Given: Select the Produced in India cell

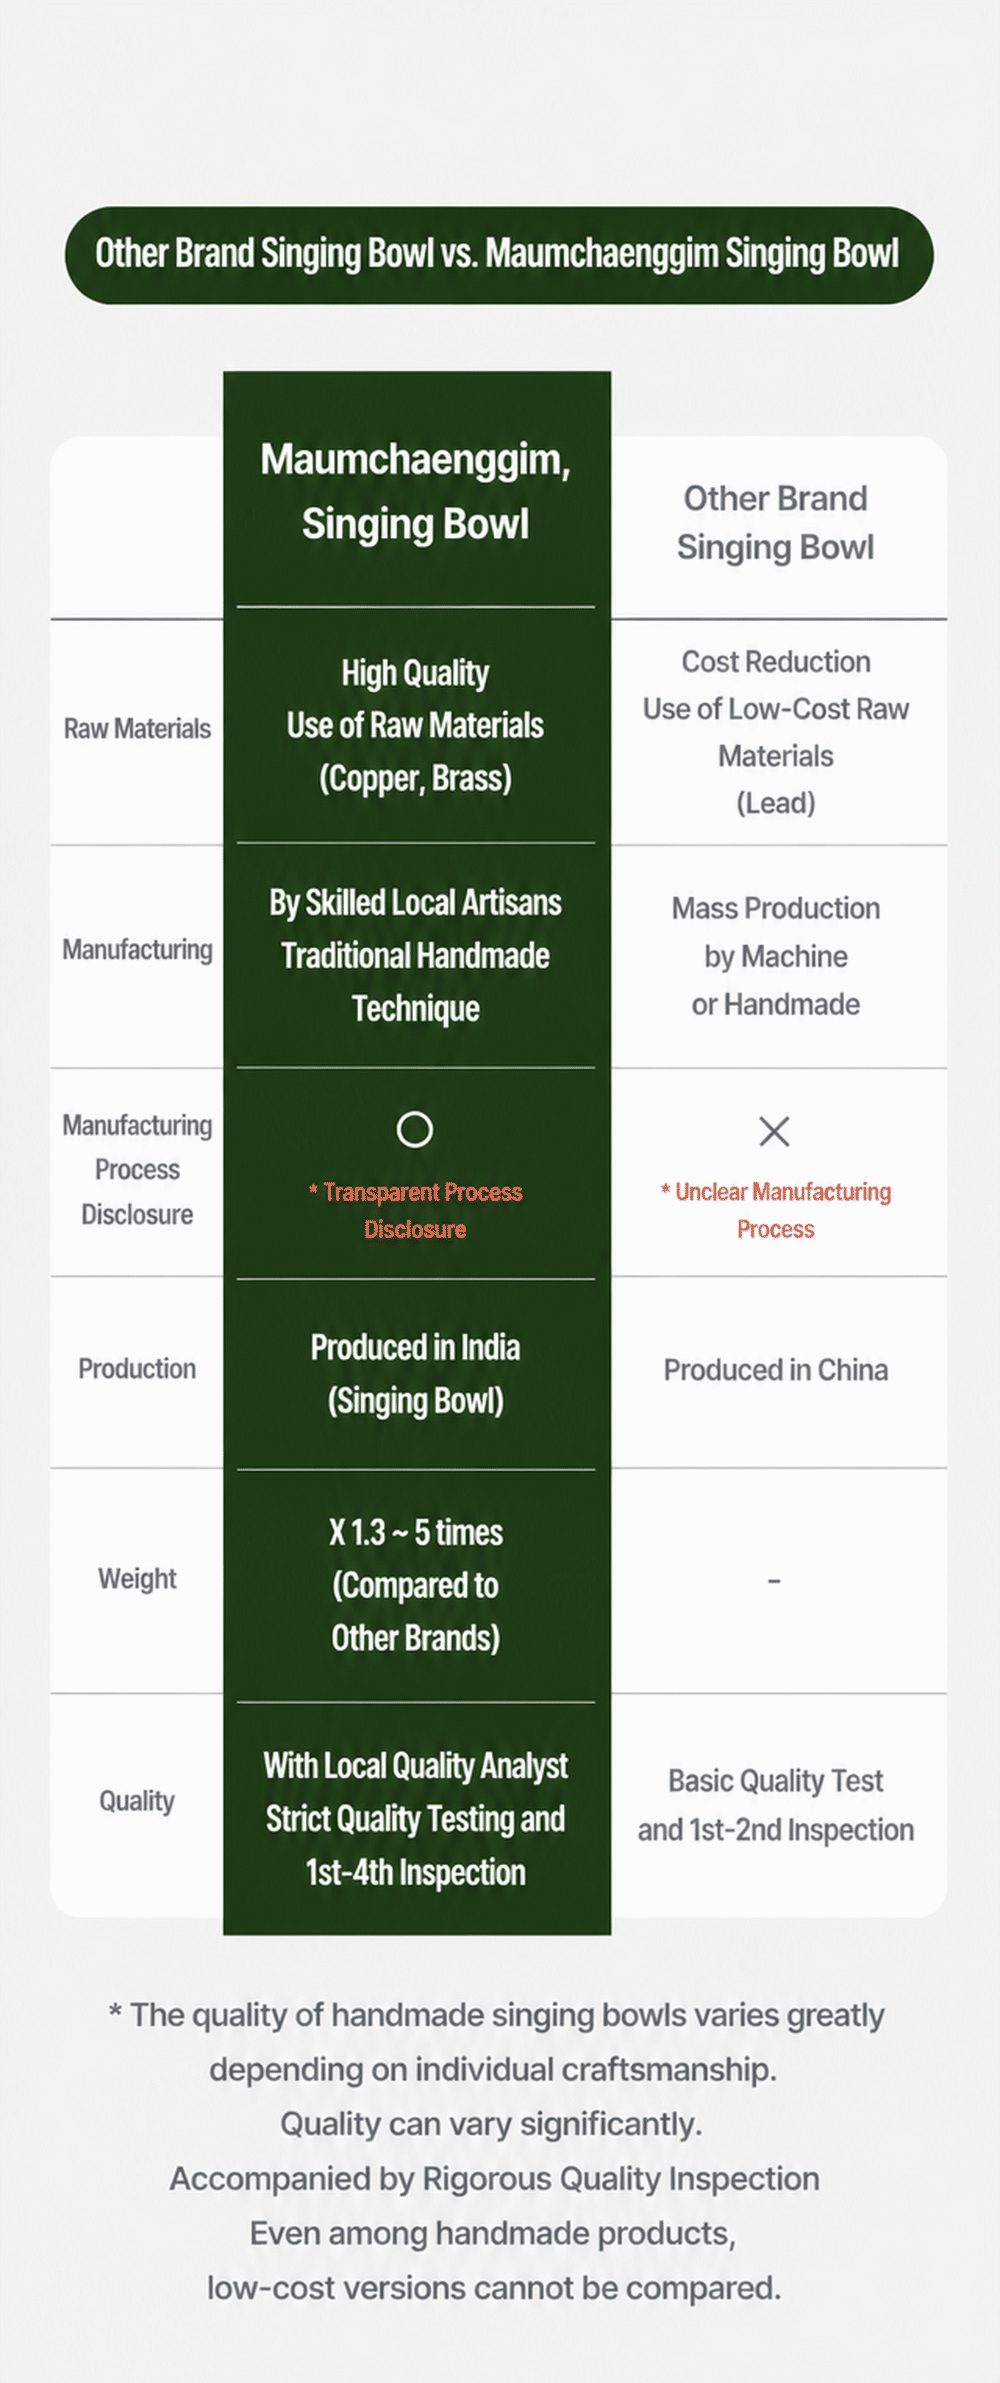Looking at the screenshot, I should pyautogui.click(x=415, y=1374).
